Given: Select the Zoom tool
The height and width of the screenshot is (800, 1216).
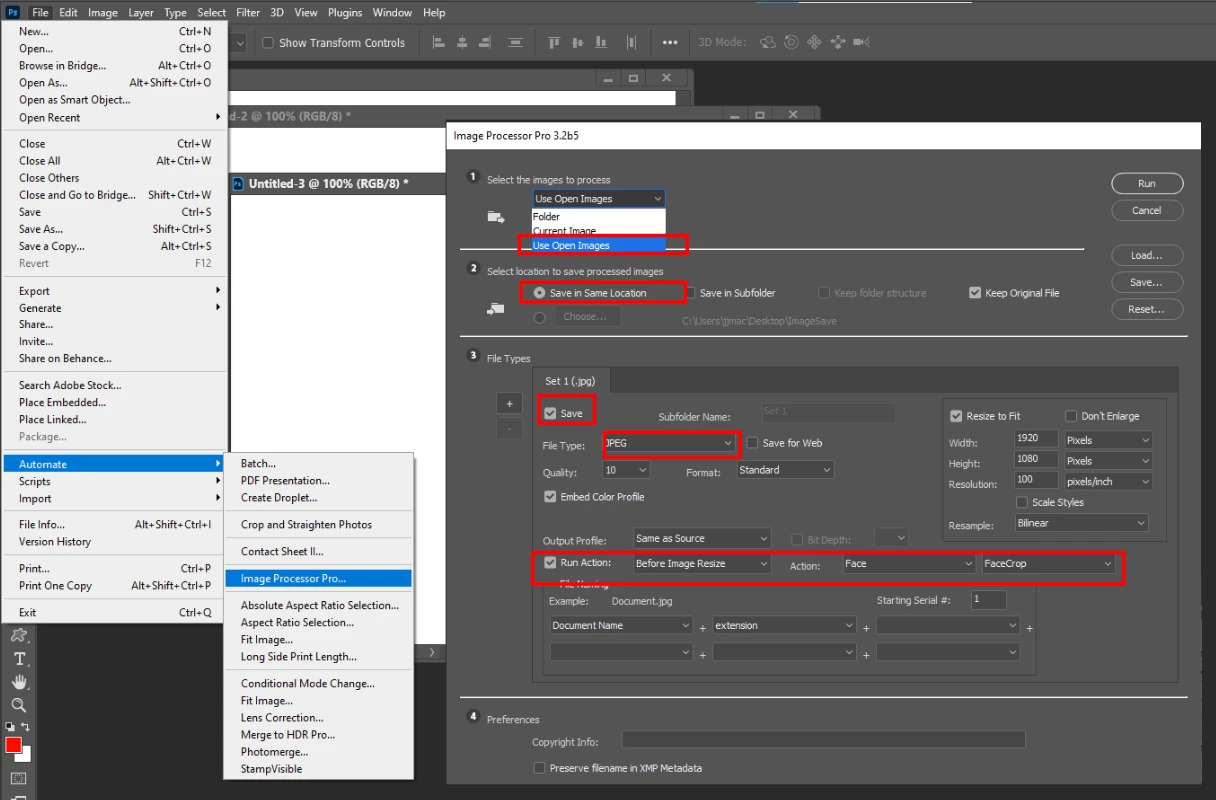Looking at the screenshot, I should [19, 706].
